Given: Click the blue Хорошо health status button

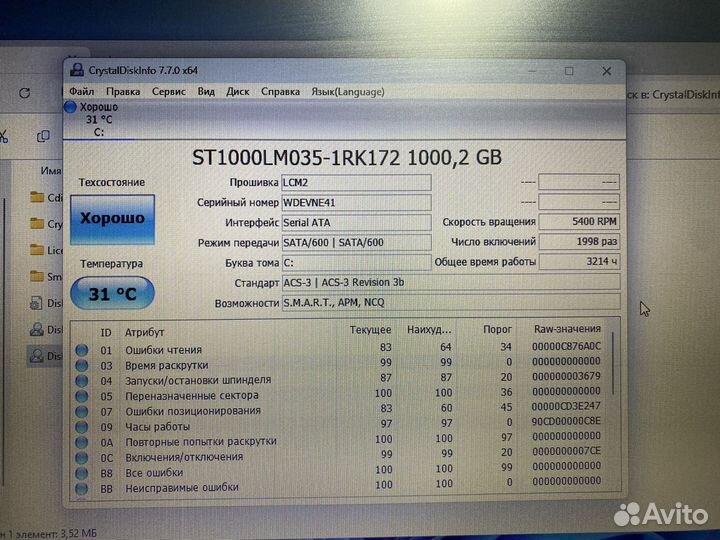Looking at the screenshot, I should pyautogui.click(x=112, y=219).
